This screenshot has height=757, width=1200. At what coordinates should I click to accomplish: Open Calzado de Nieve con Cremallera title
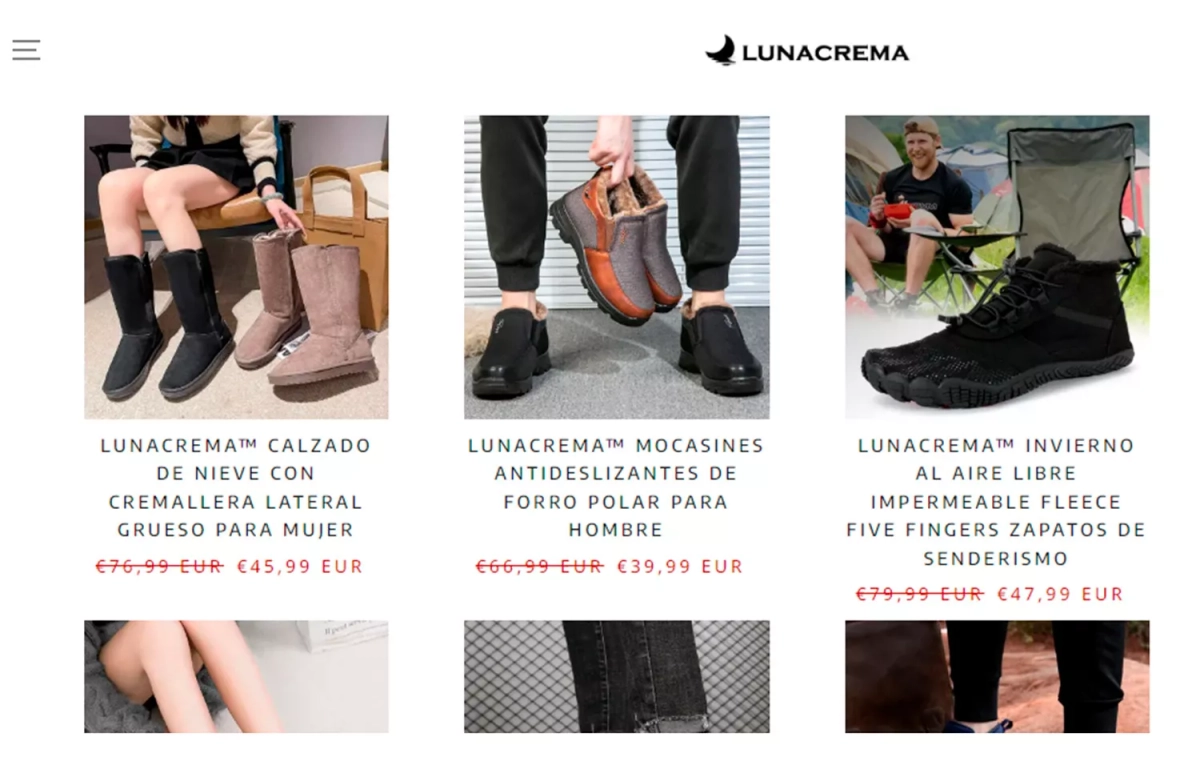(236, 488)
